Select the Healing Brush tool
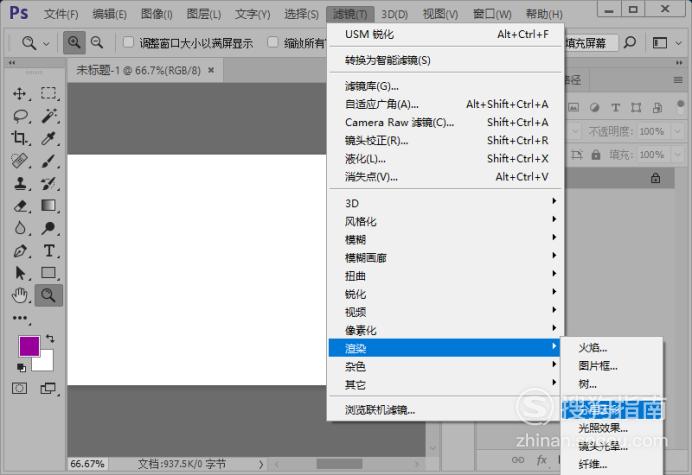 pos(19,161)
